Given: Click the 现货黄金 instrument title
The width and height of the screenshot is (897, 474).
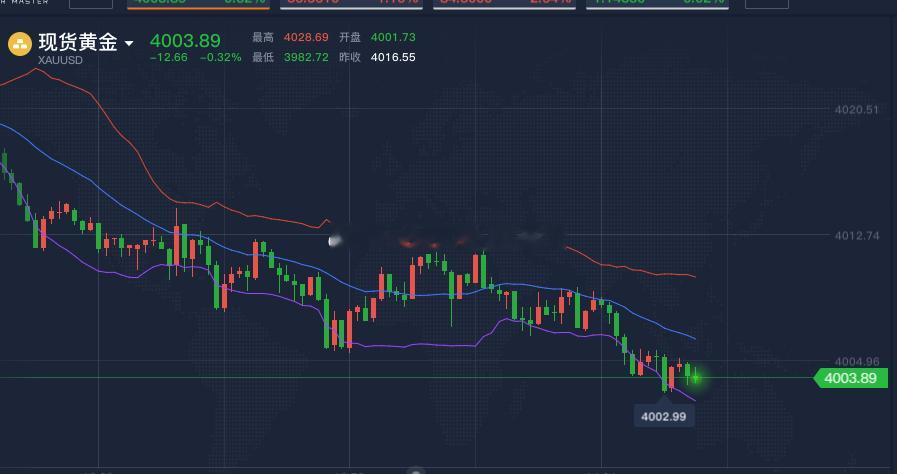Looking at the screenshot, I should pyautogui.click(x=78, y=42).
